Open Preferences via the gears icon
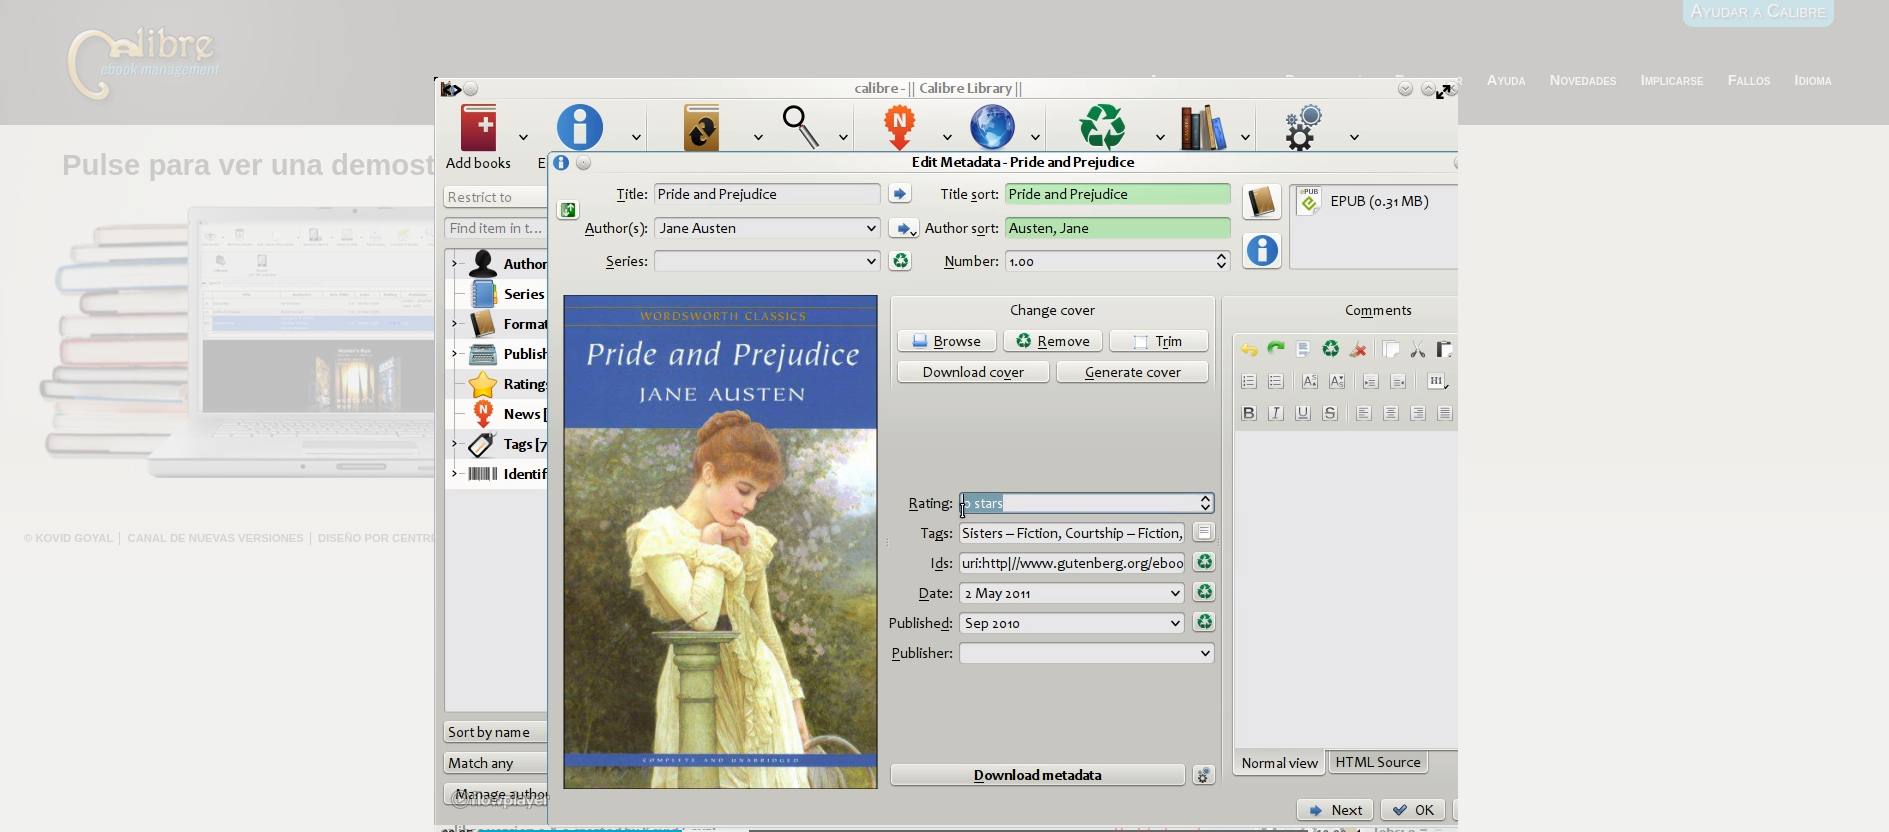 (x=1303, y=128)
